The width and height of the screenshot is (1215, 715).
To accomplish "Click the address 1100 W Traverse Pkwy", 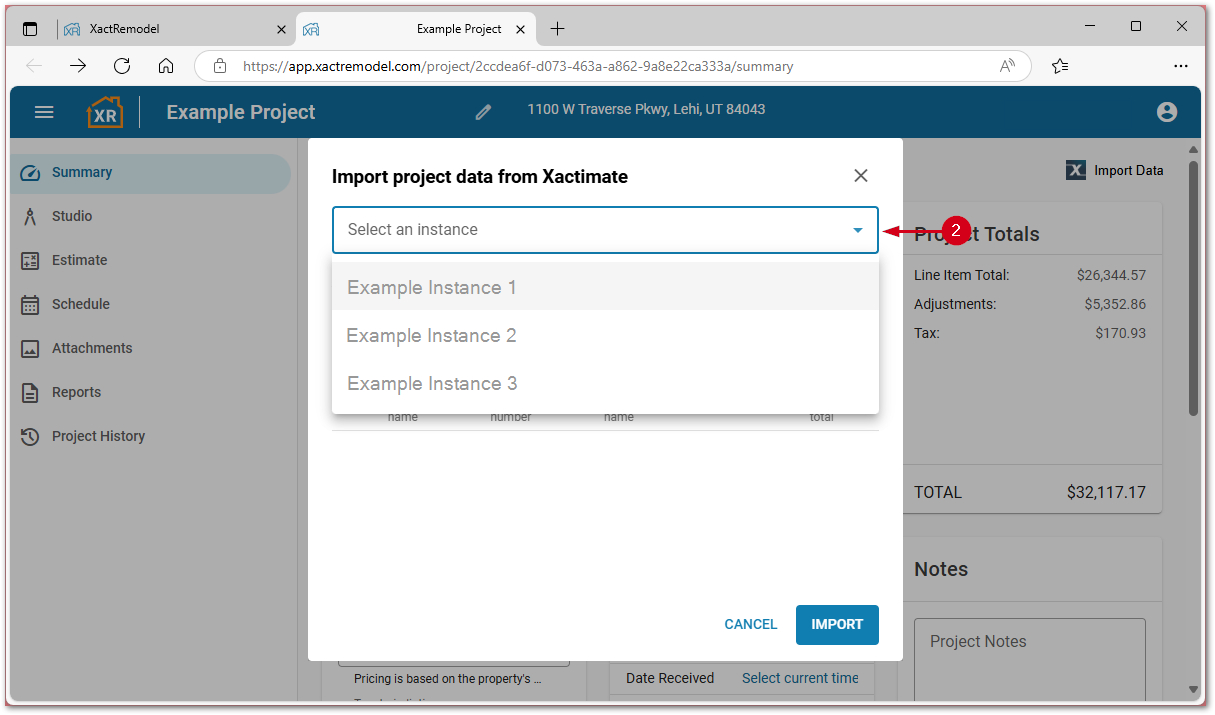I will (646, 109).
